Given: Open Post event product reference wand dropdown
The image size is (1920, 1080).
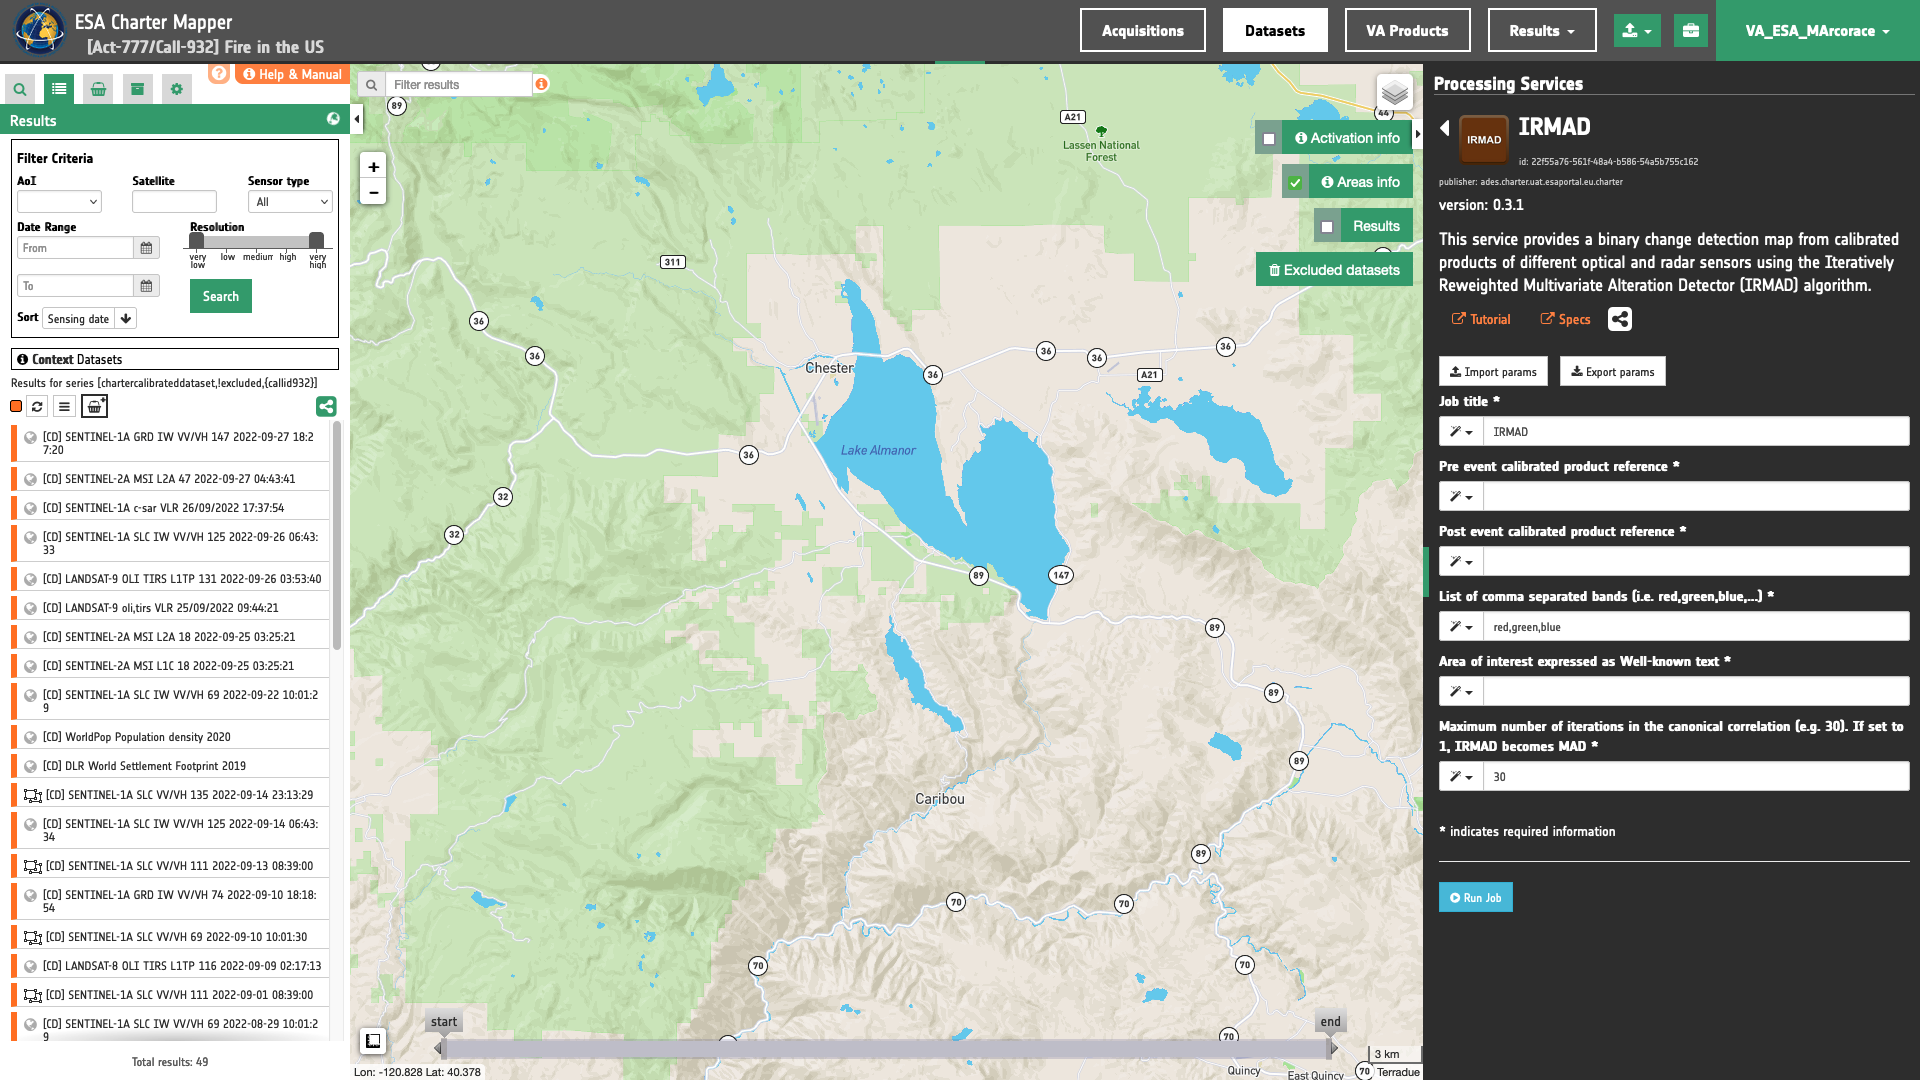Looking at the screenshot, I should (x=1461, y=562).
